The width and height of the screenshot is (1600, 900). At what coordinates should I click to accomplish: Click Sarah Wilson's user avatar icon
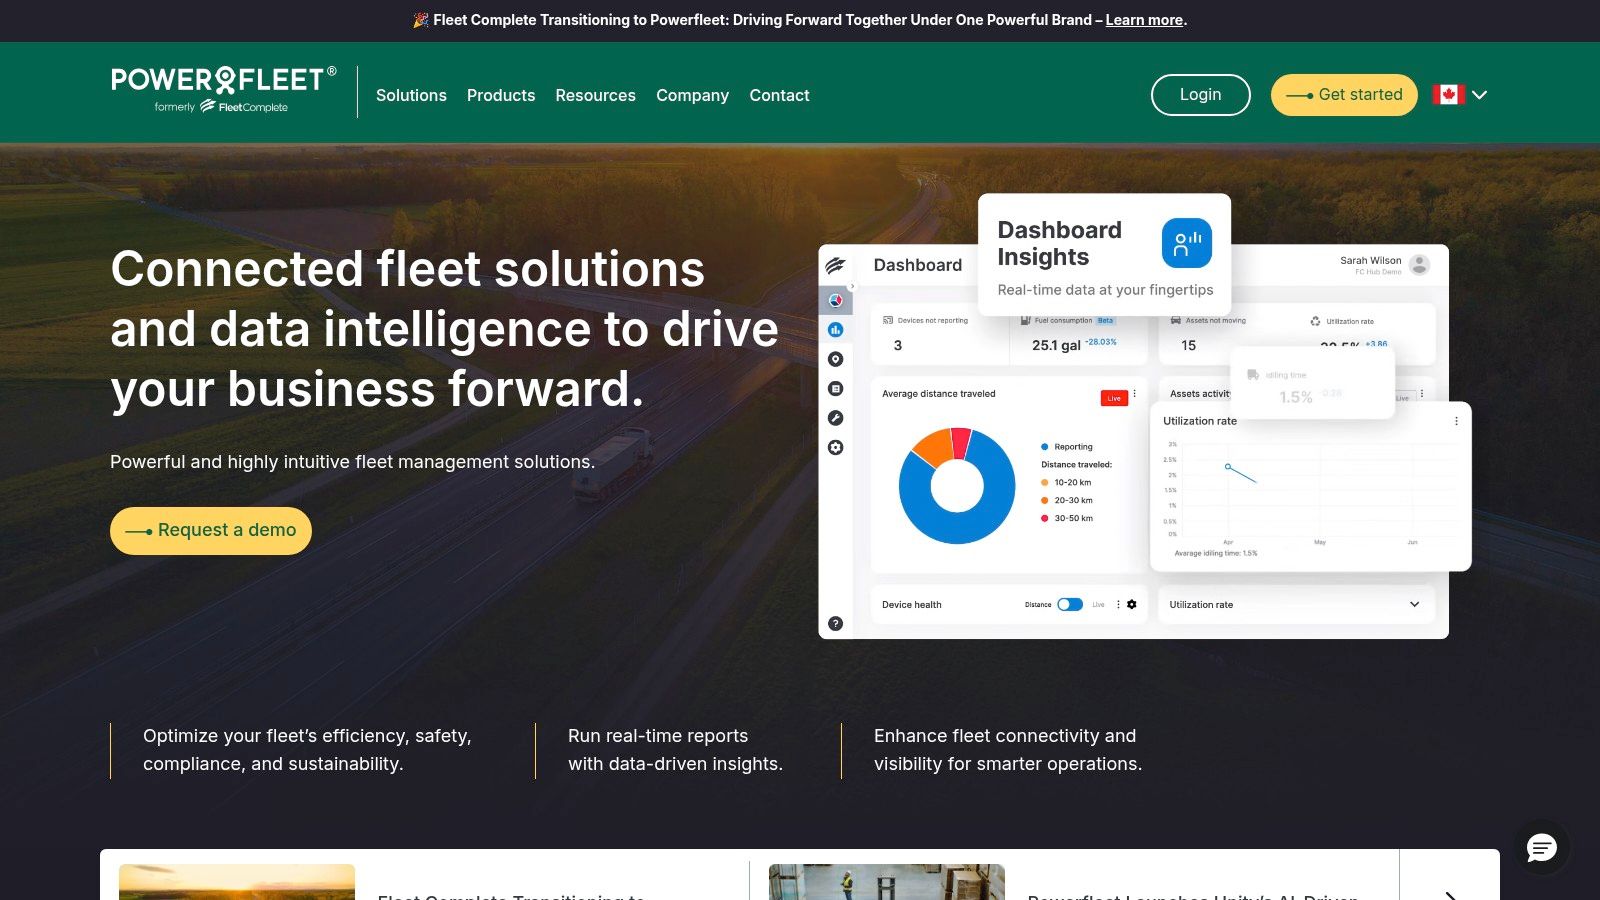(x=1419, y=265)
